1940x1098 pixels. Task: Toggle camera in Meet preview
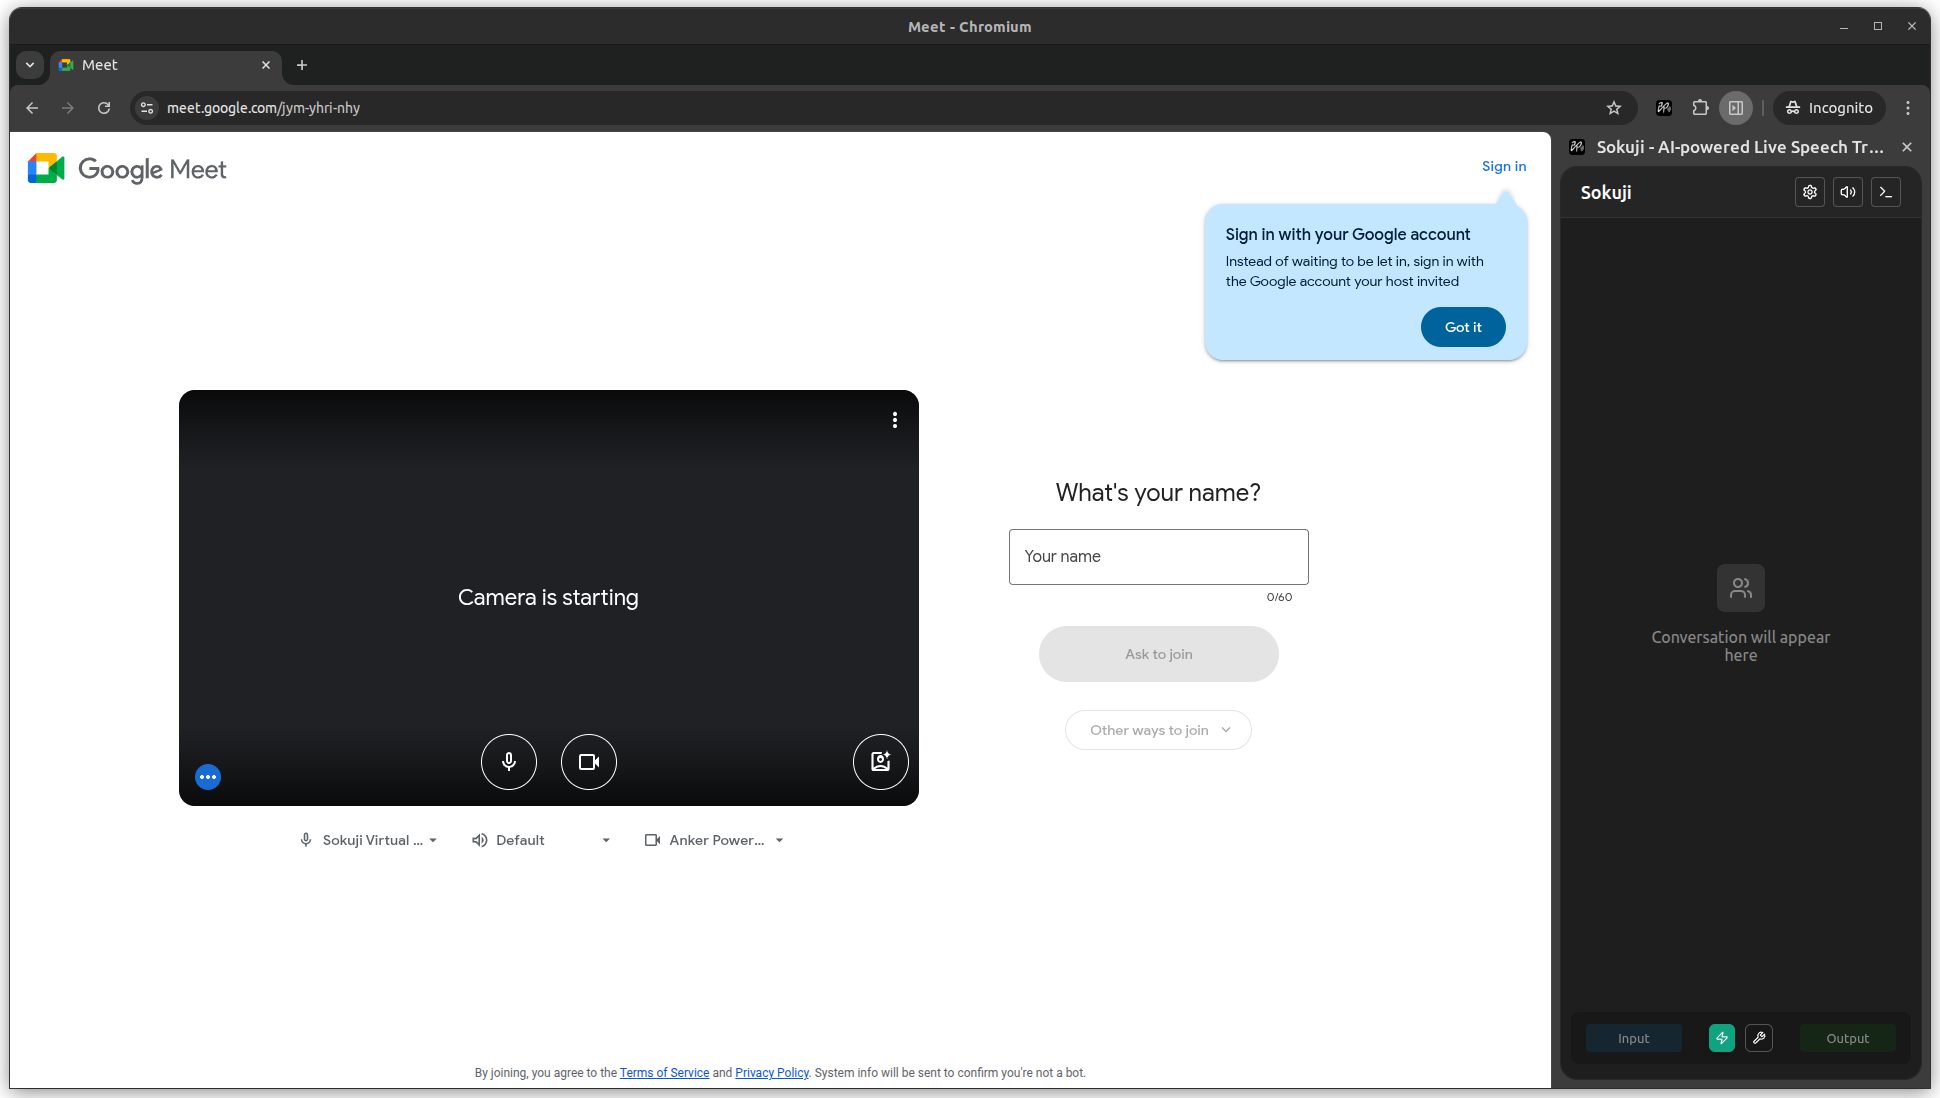(x=589, y=762)
